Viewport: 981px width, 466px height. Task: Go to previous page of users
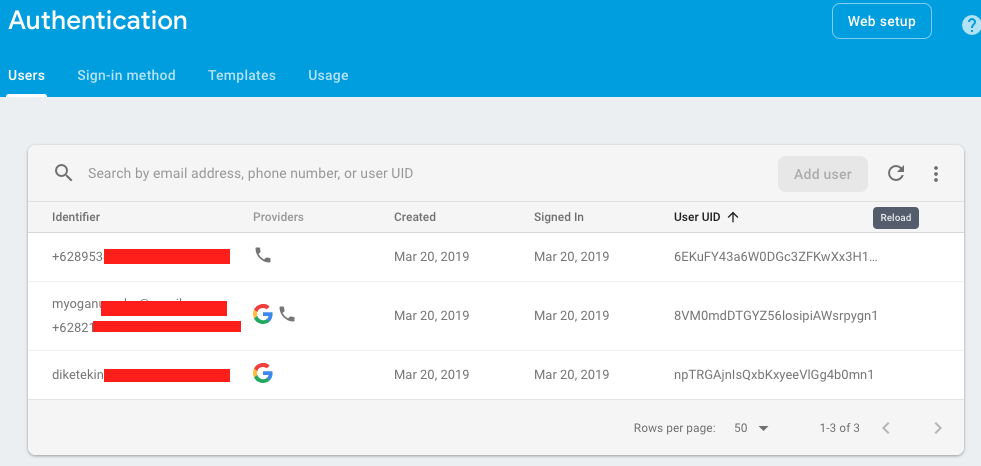pos(885,428)
